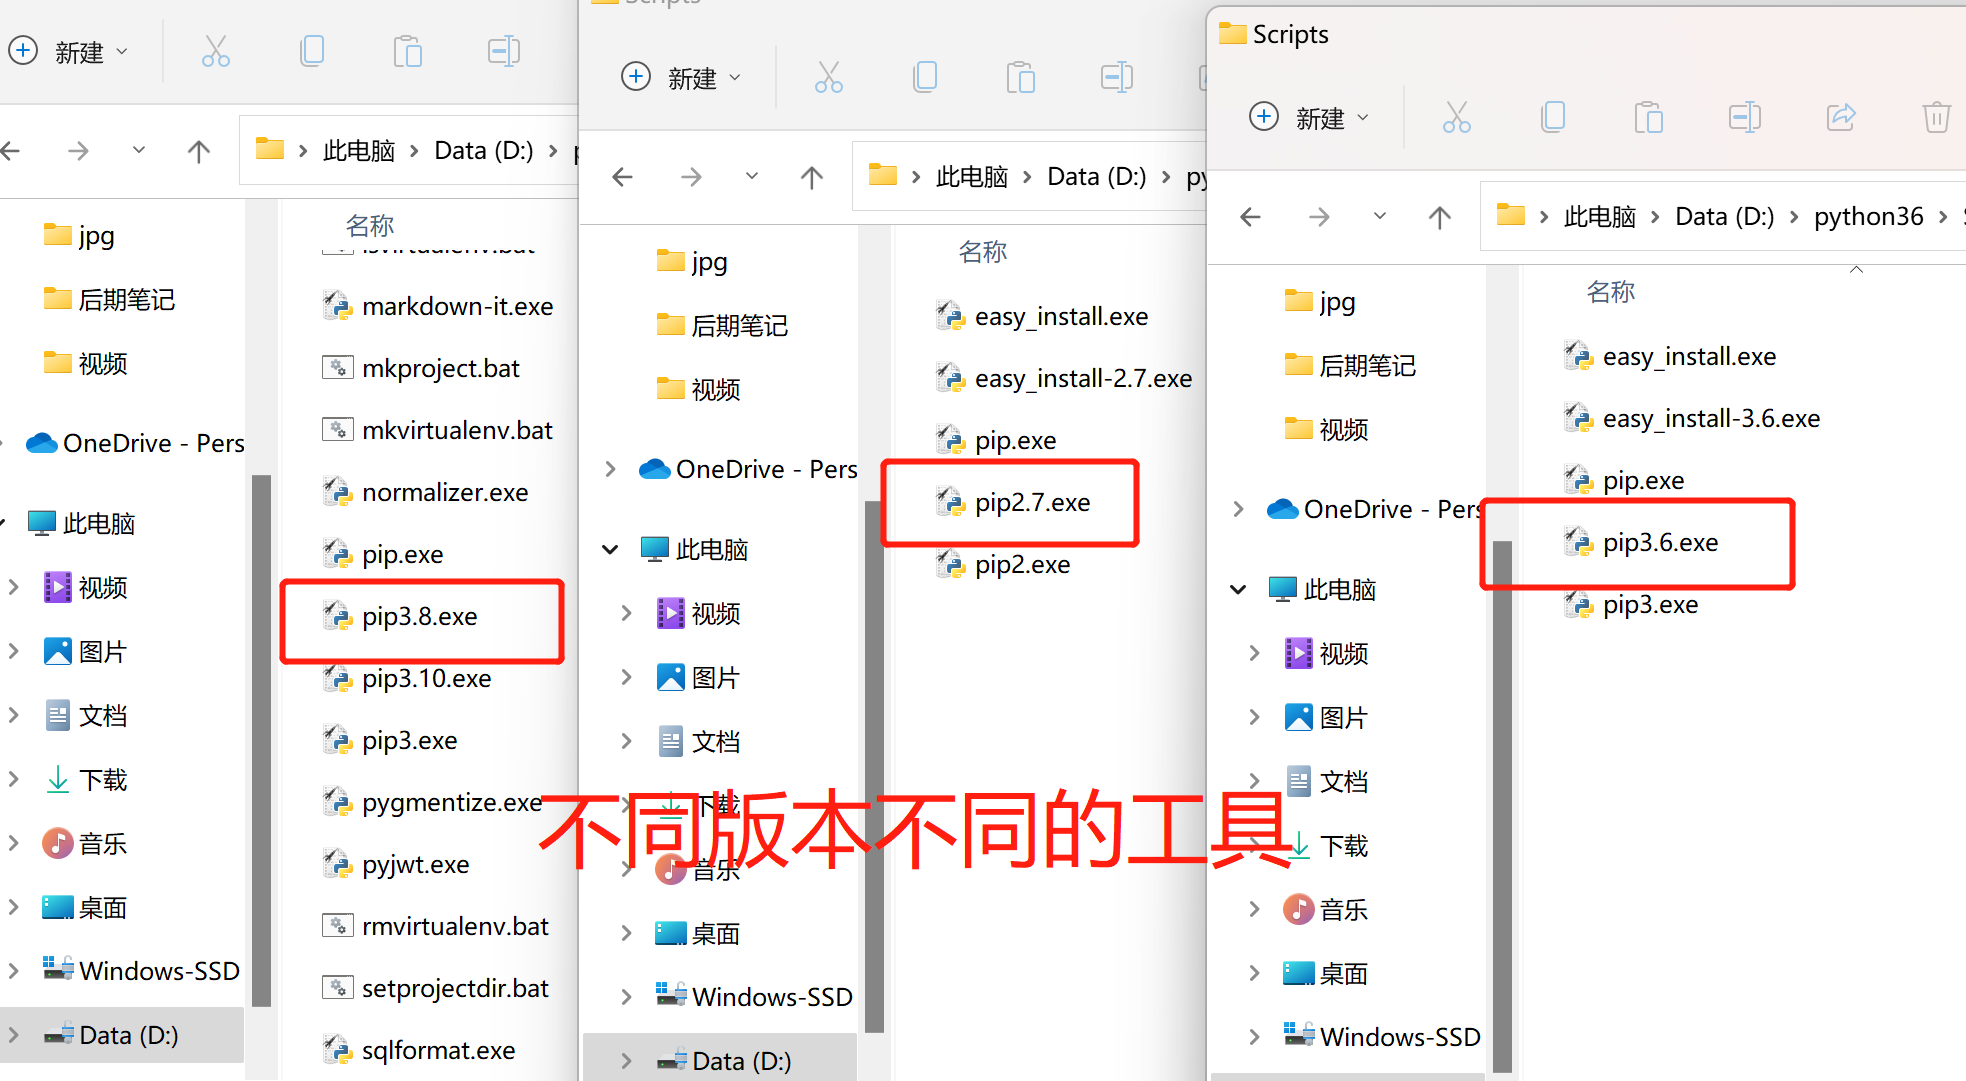Expand OneDrive node in middle window

tap(611, 469)
